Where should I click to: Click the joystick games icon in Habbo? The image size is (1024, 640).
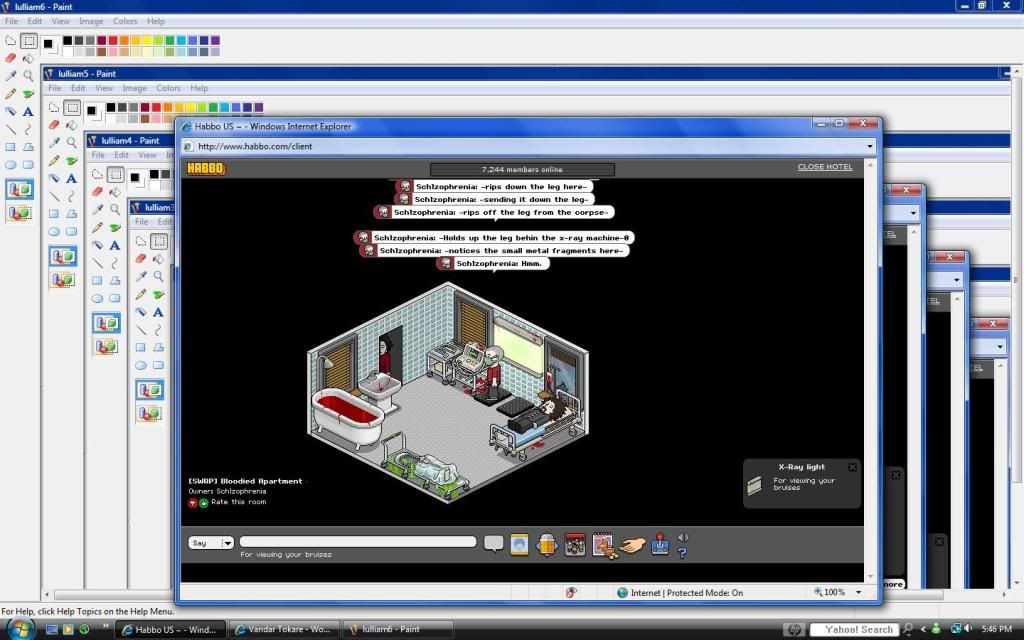[660, 544]
